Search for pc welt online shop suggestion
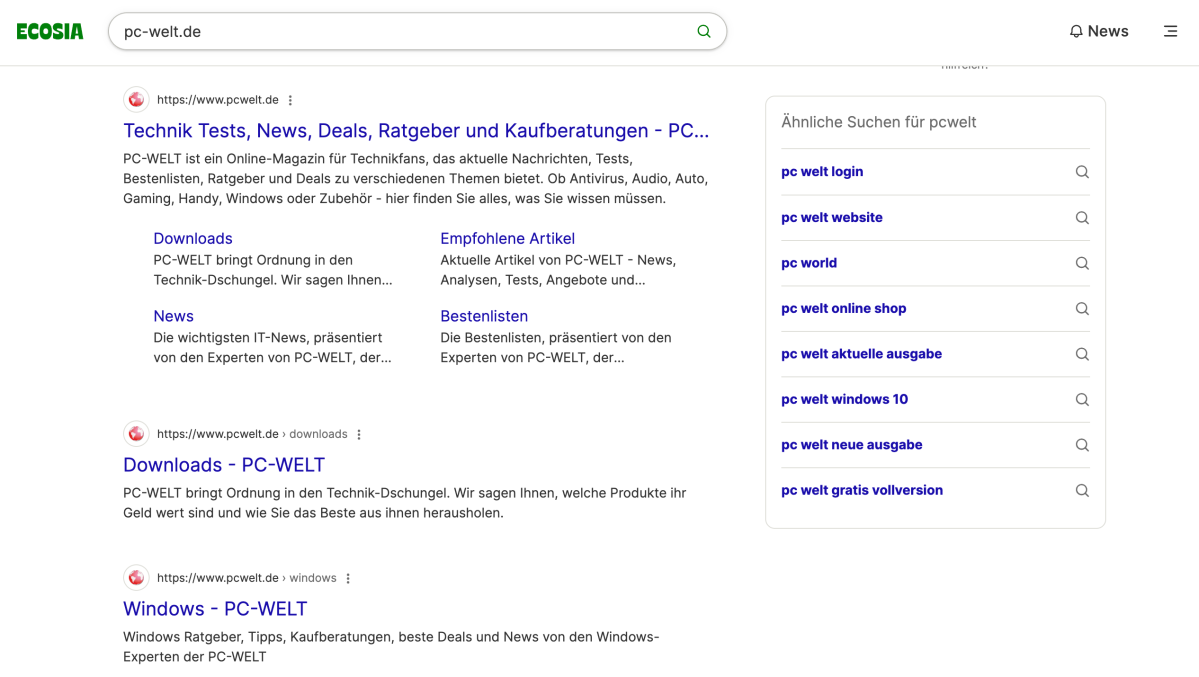1199x677 pixels. click(843, 309)
